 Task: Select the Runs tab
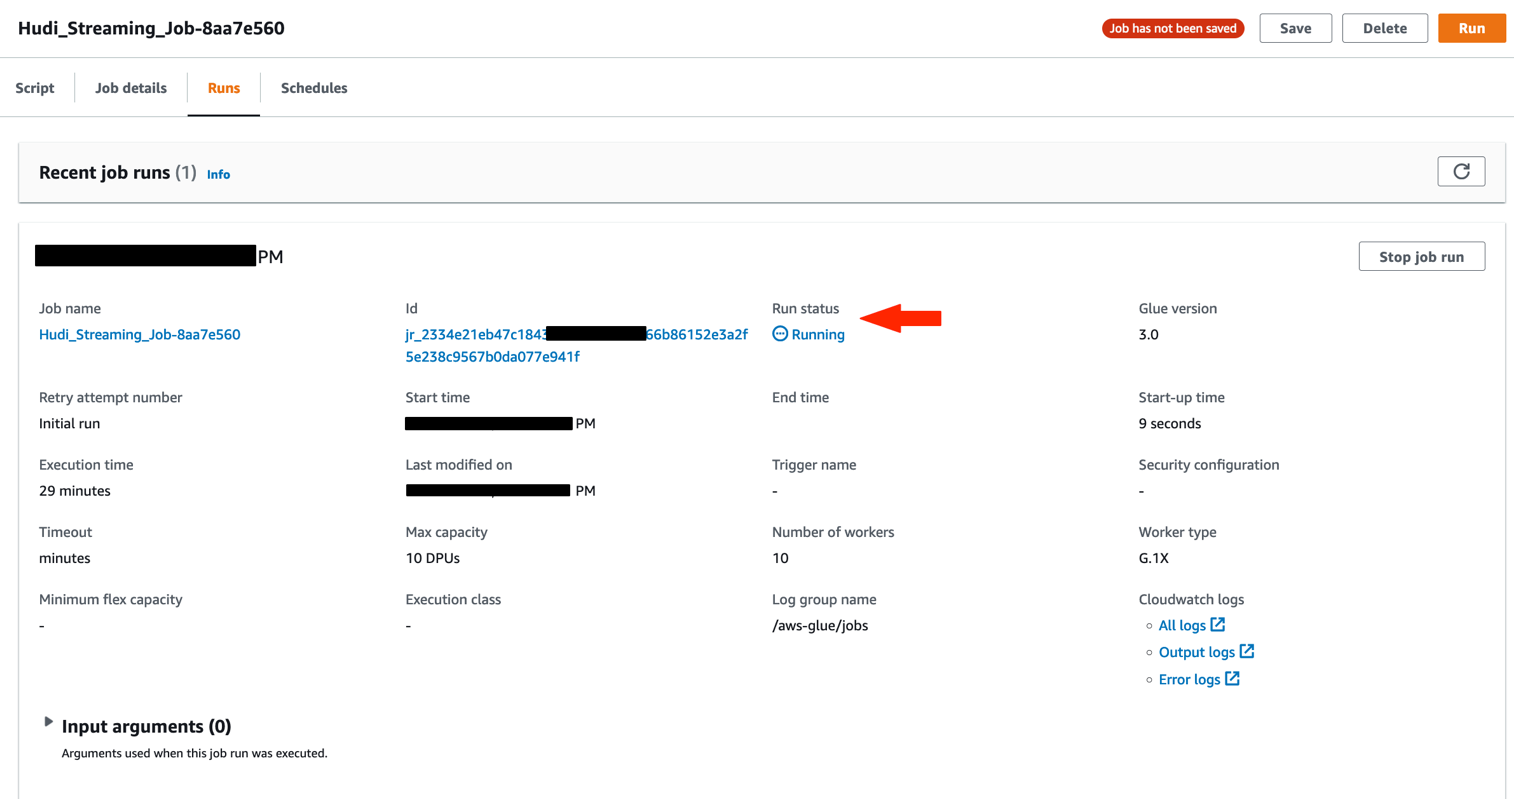pyautogui.click(x=224, y=88)
